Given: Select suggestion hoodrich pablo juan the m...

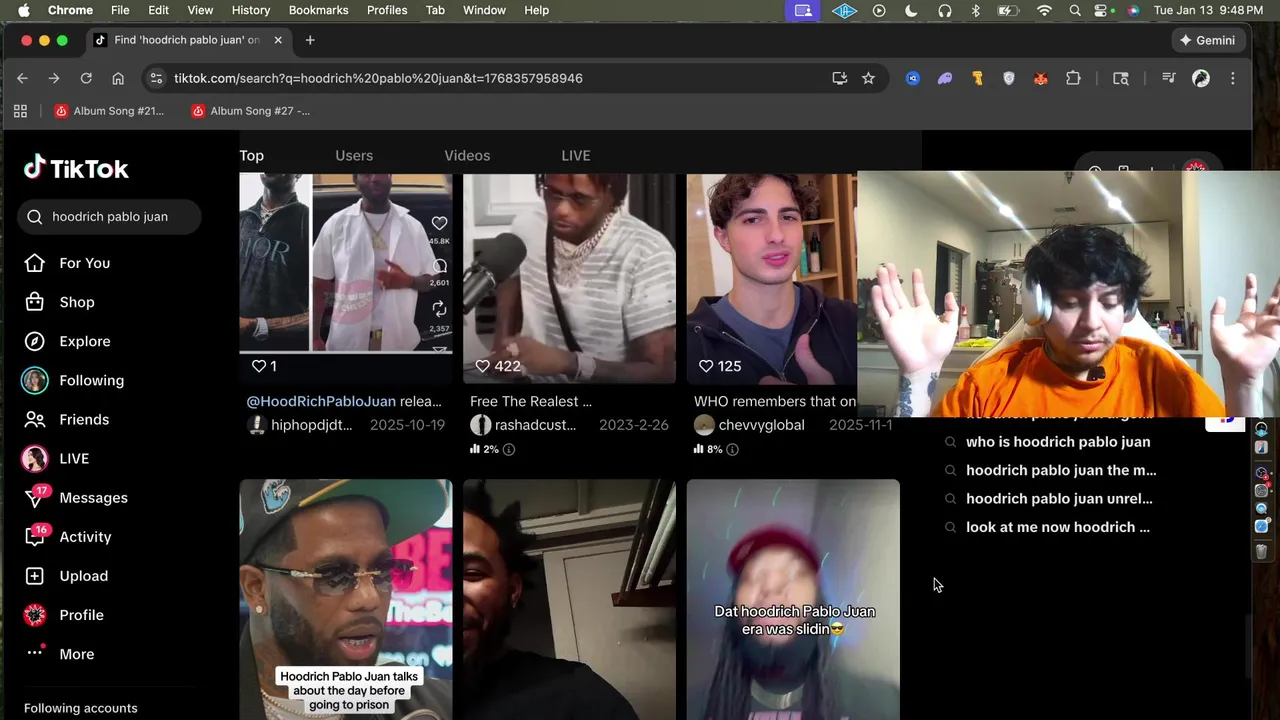Looking at the screenshot, I should click(1060, 470).
